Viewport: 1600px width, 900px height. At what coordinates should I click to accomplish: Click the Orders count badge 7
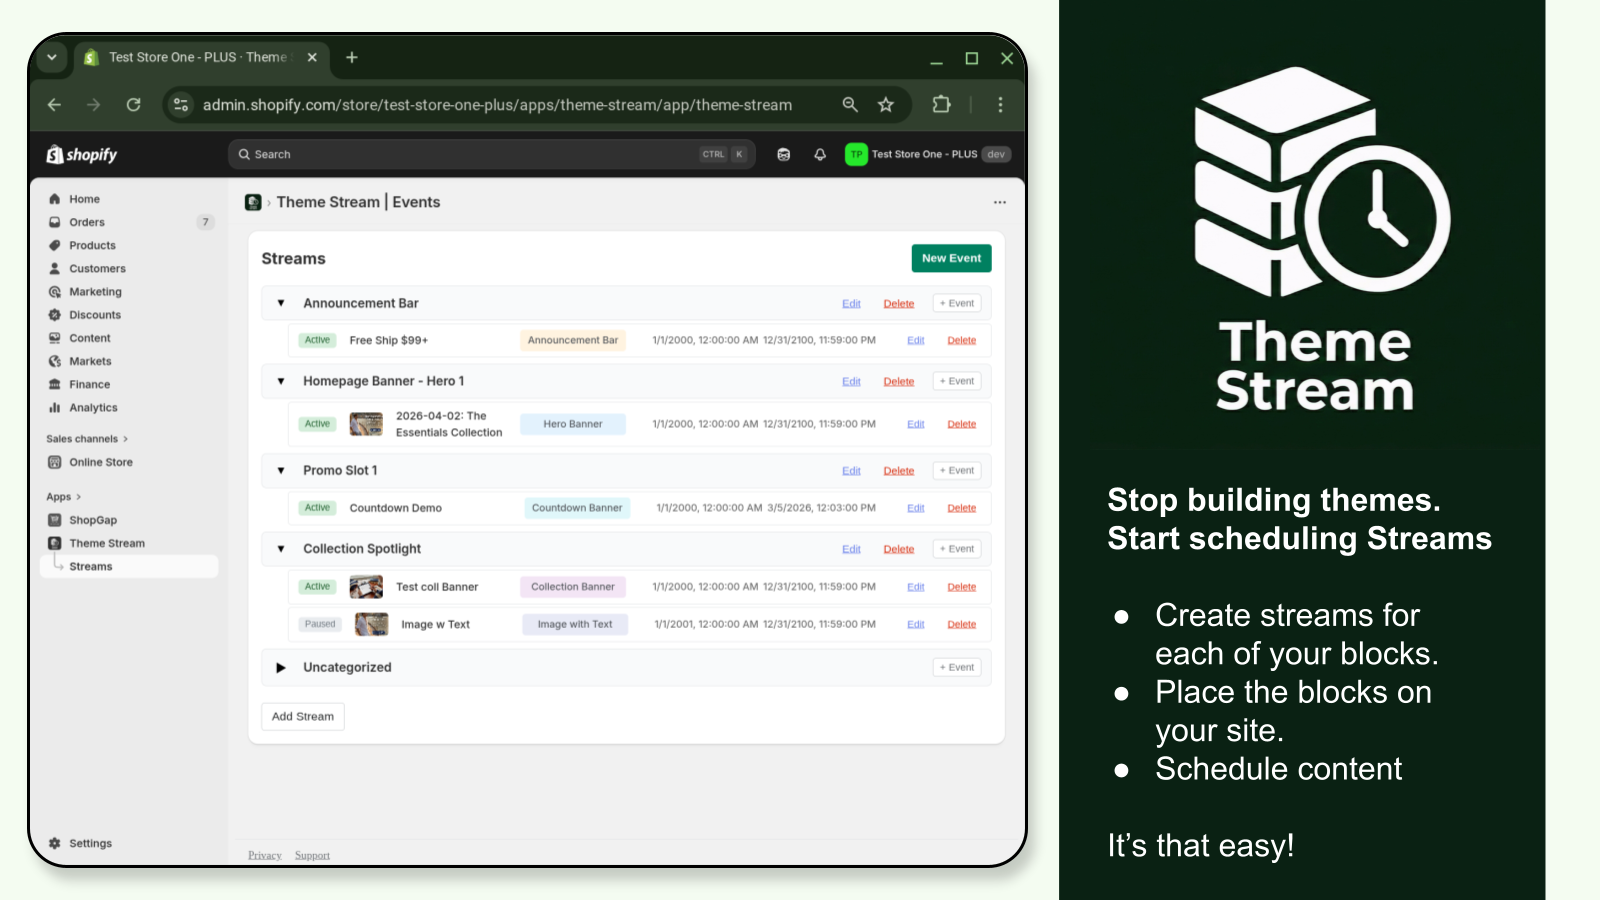(205, 222)
